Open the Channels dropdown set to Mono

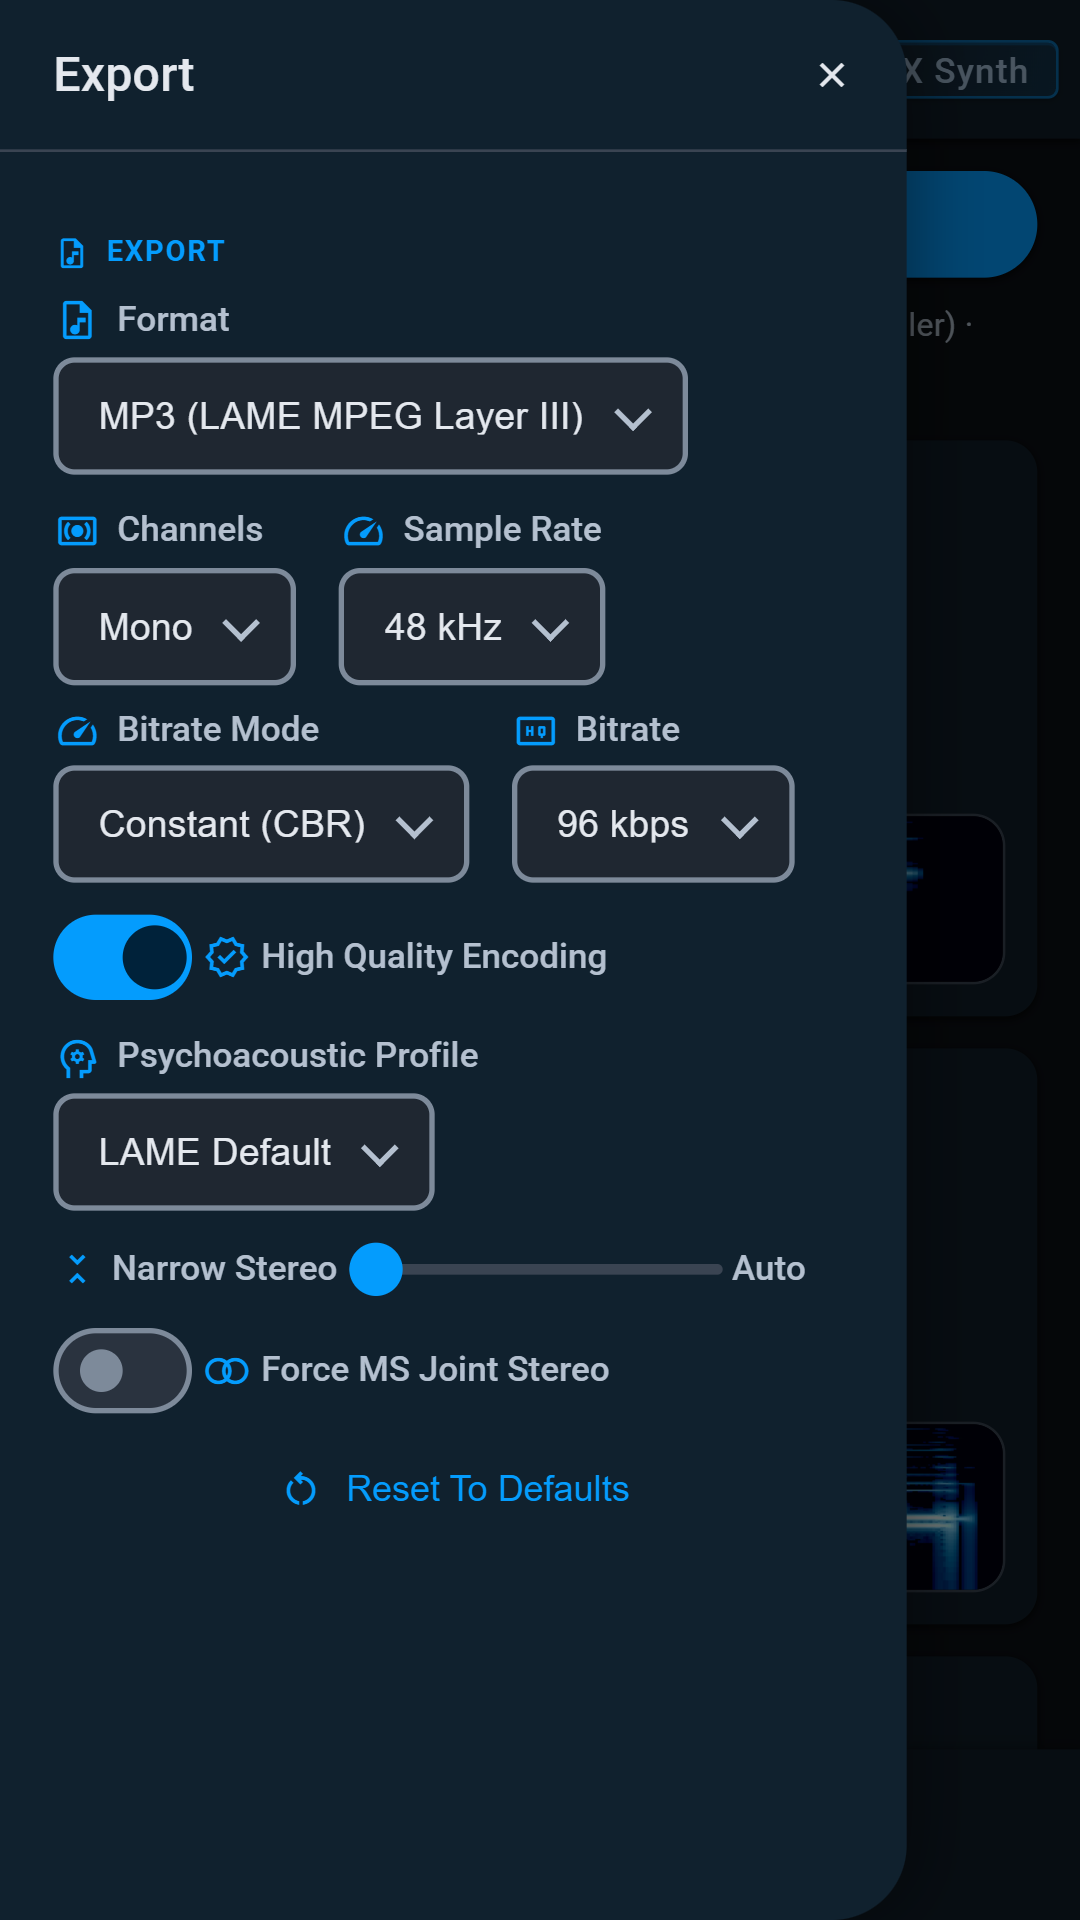coord(174,627)
